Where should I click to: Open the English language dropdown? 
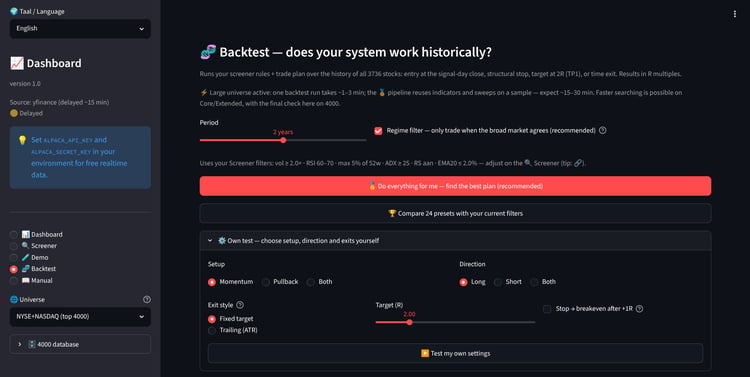click(80, 29)
